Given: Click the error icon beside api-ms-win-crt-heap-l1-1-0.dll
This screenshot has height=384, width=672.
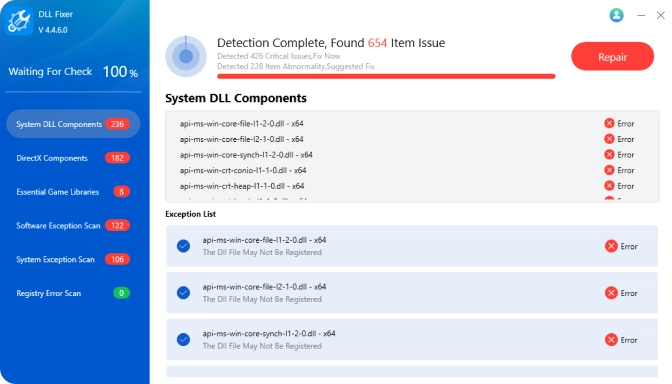Looking at the screenshot, I should pyautogui.click(x=609, y=186).
